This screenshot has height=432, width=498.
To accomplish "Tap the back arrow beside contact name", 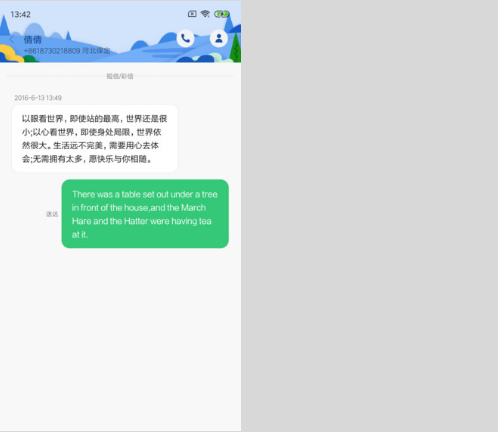I will tap(12, 39).
